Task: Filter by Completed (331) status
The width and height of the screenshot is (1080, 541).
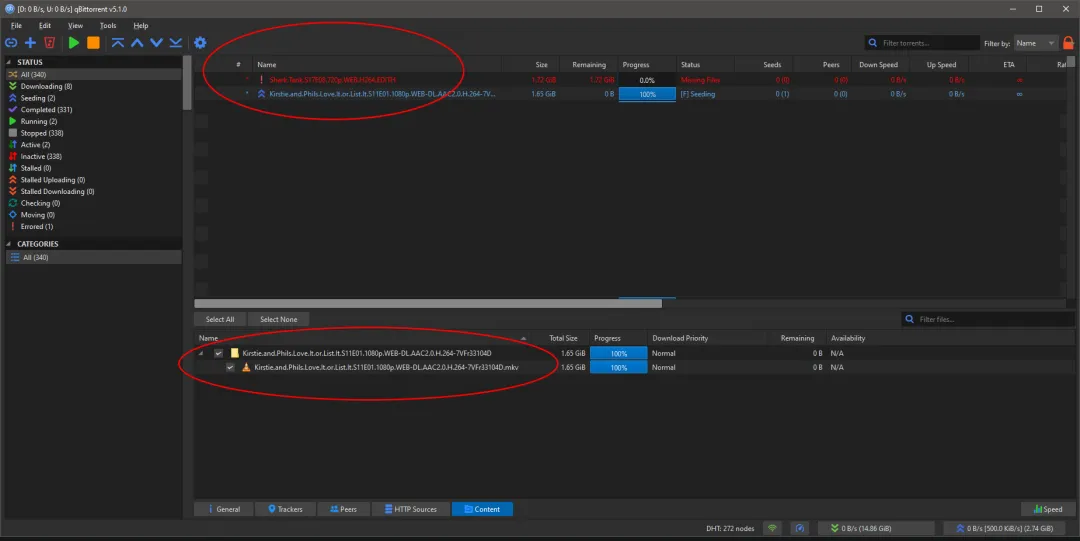Action: click(46, 110)
